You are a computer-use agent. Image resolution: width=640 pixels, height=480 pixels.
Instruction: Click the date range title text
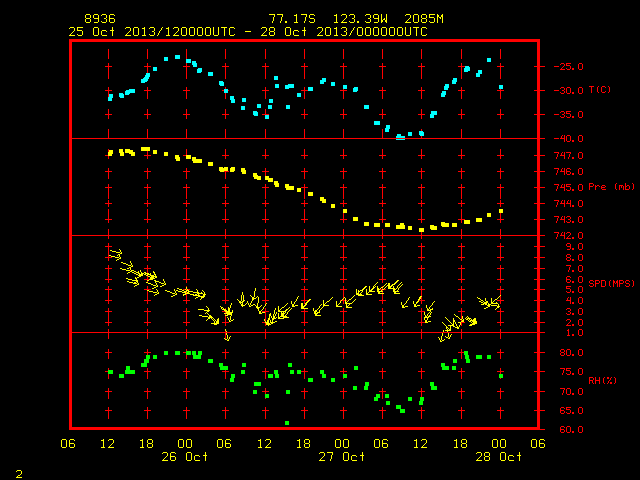(248, 32)
